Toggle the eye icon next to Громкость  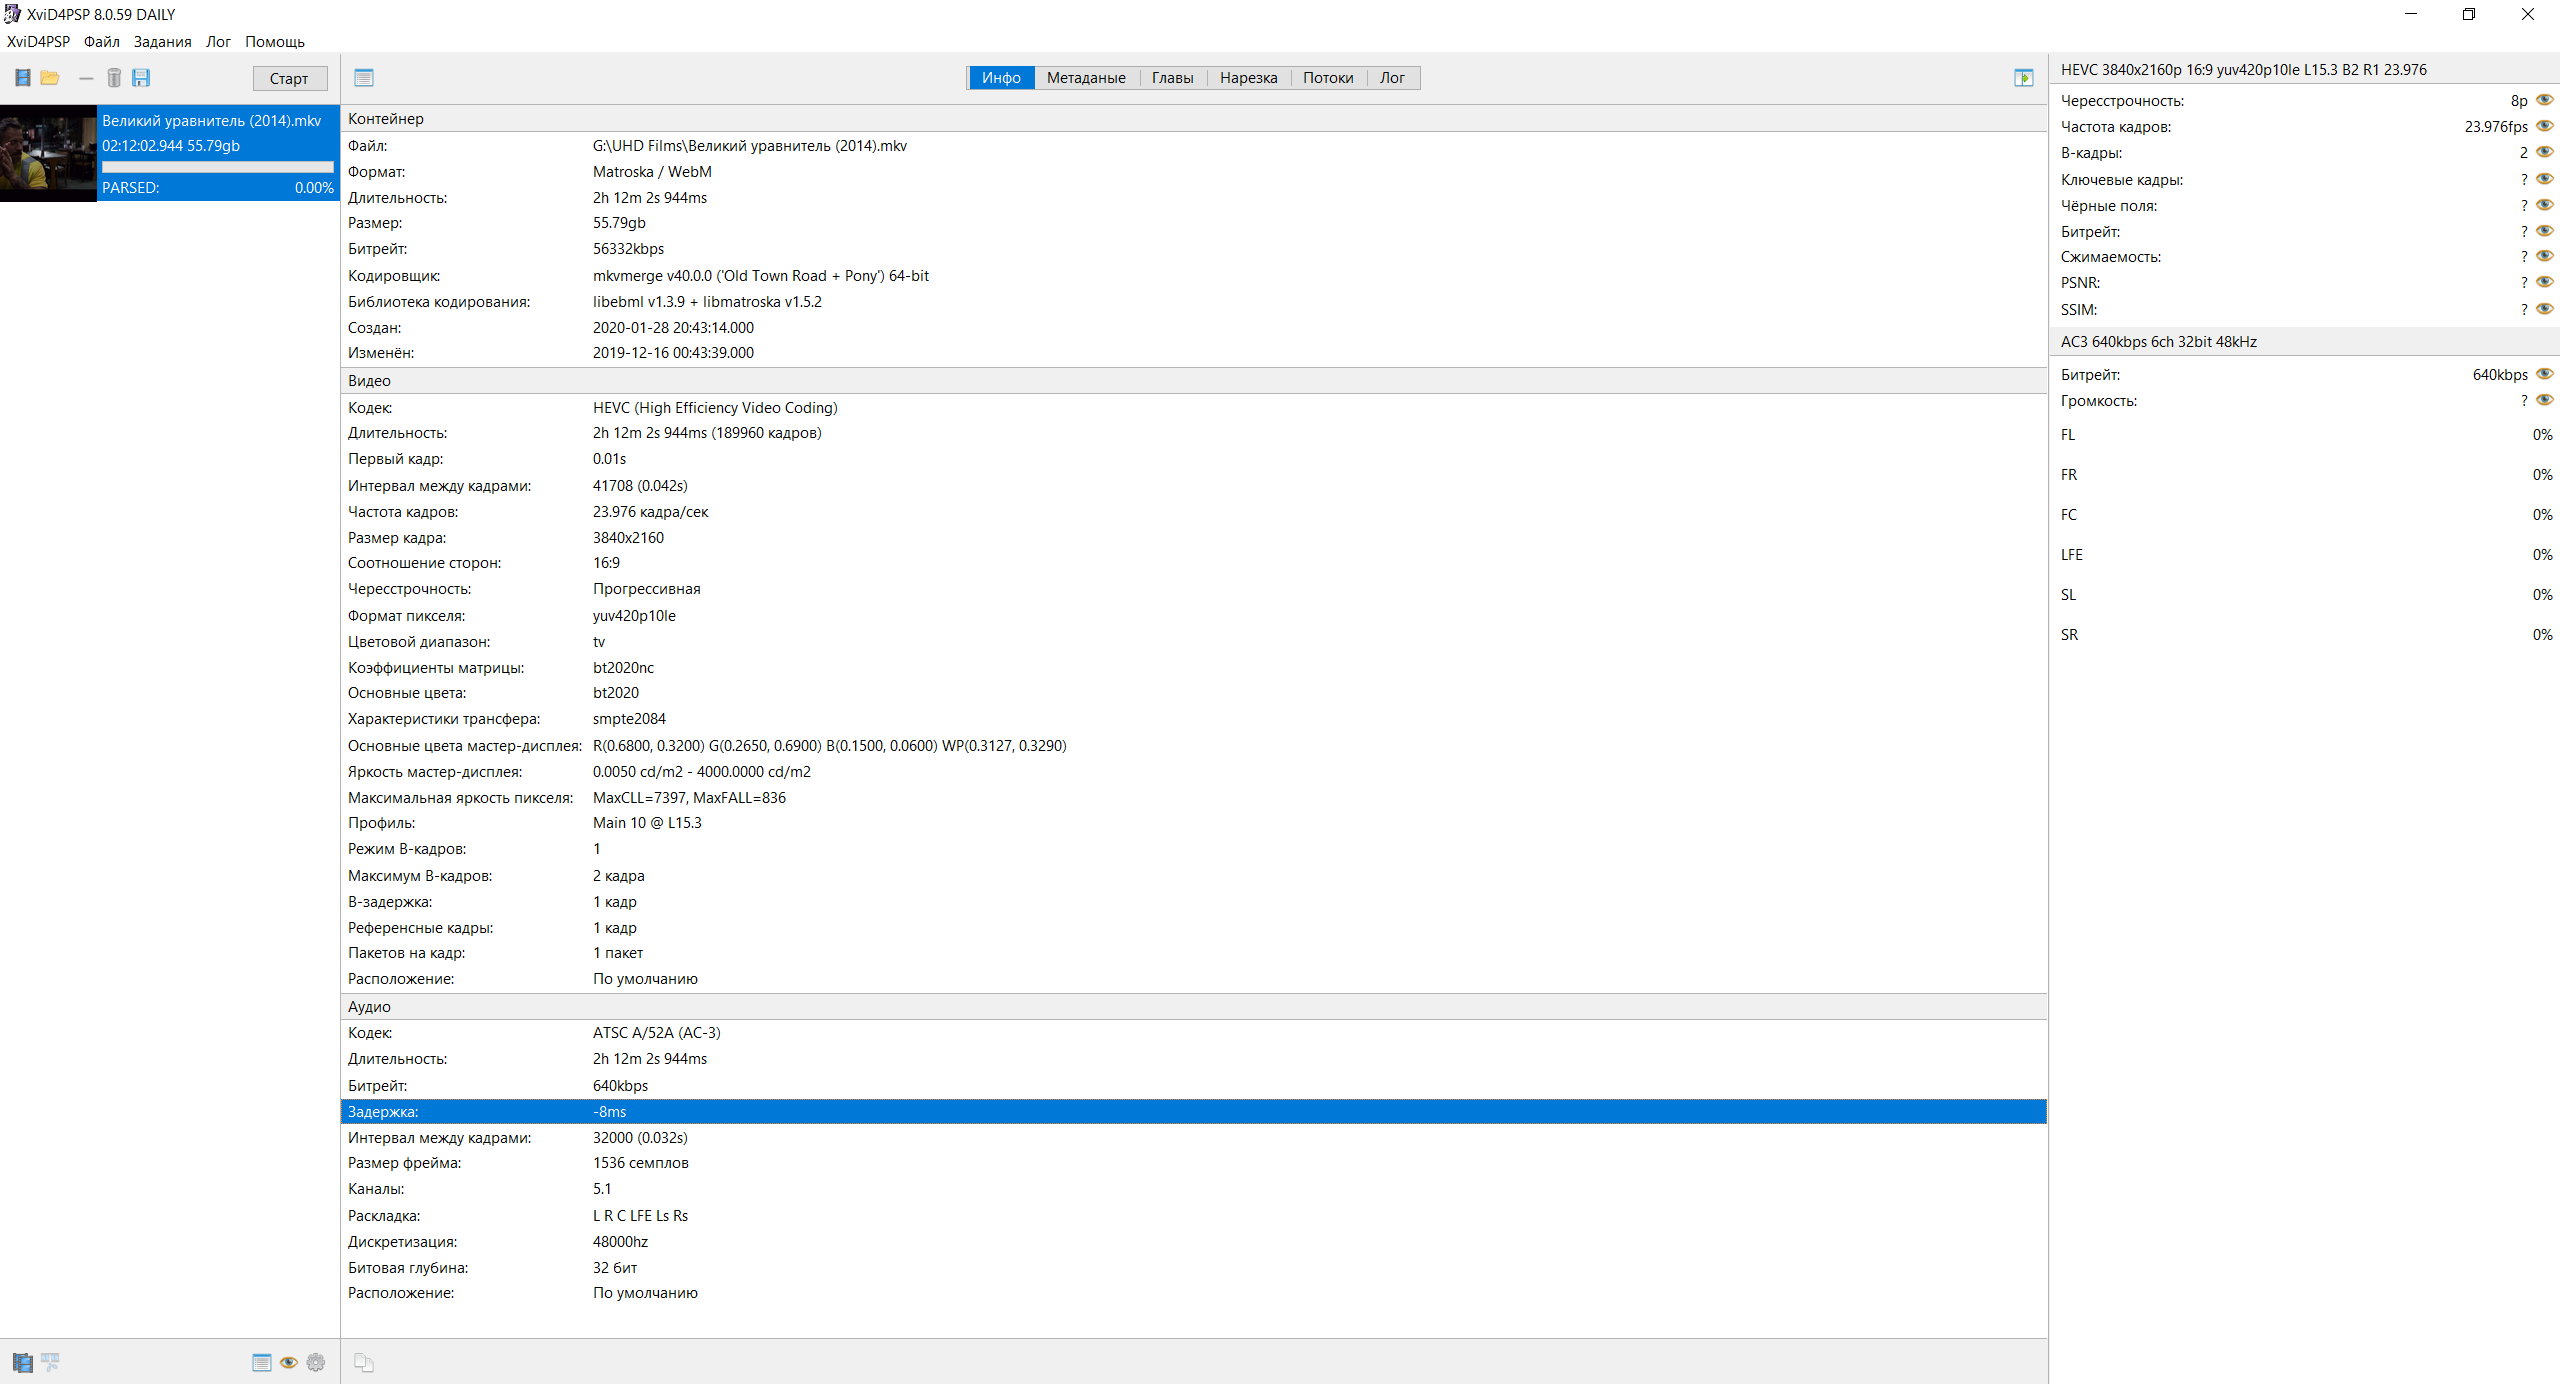(x=2545, y=400)
